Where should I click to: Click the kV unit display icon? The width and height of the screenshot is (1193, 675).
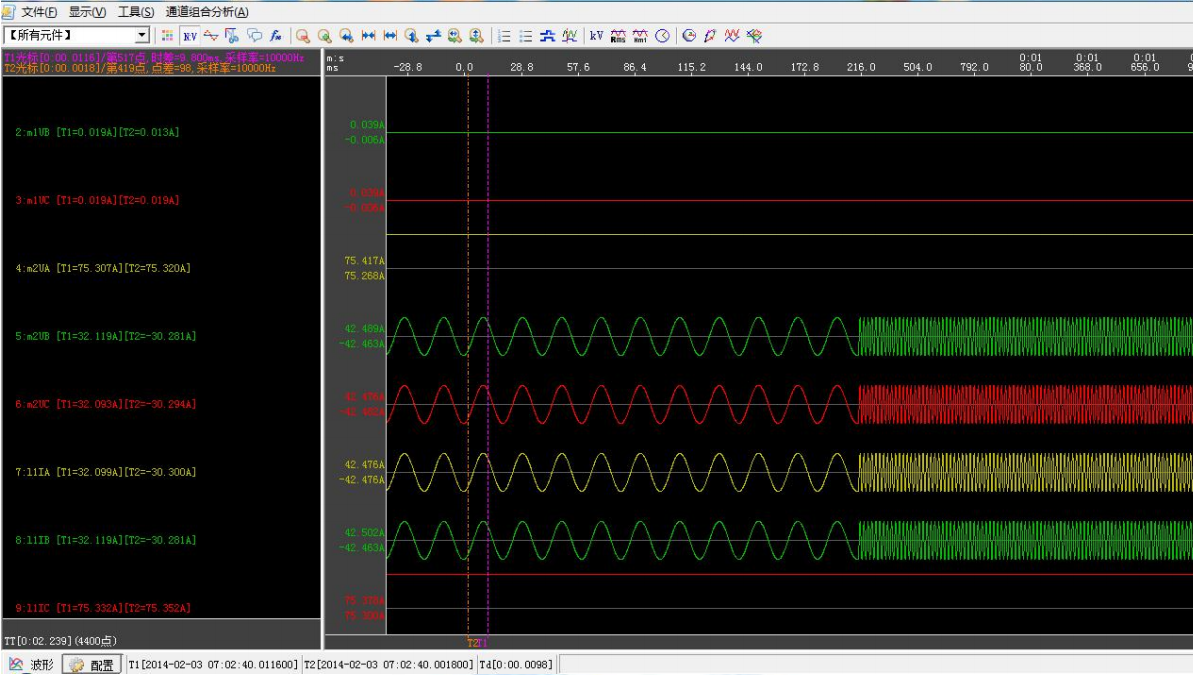tap(596, 36)
